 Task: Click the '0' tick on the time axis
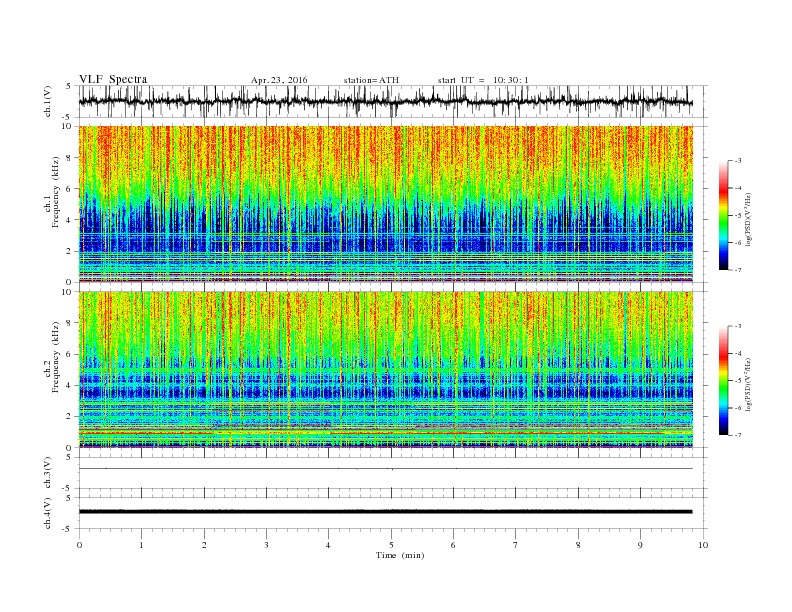pos(79,545)
